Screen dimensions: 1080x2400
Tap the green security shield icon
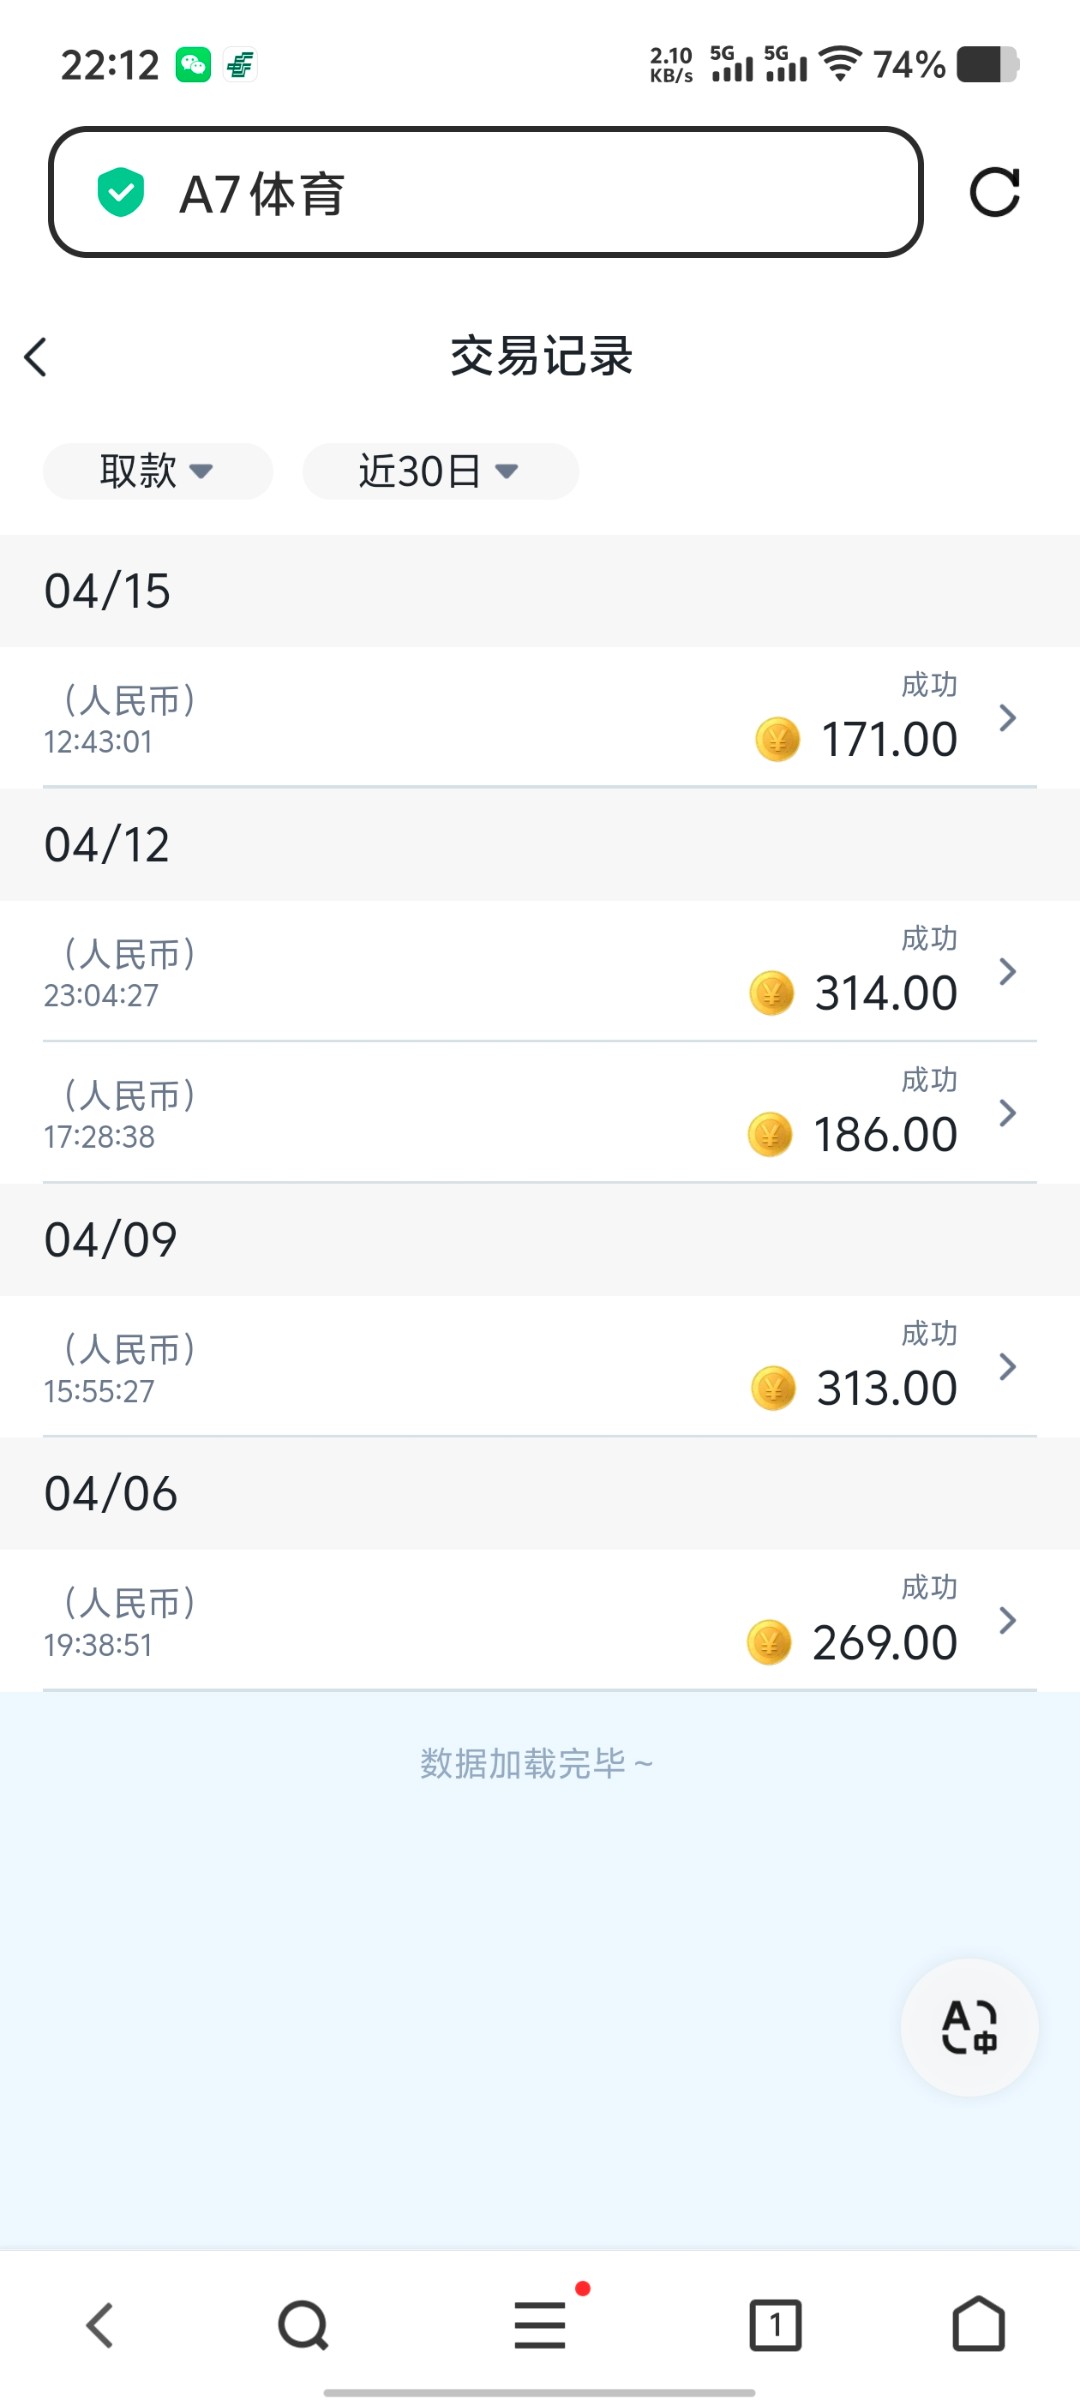pyautogui.click(x=121, y=192)
